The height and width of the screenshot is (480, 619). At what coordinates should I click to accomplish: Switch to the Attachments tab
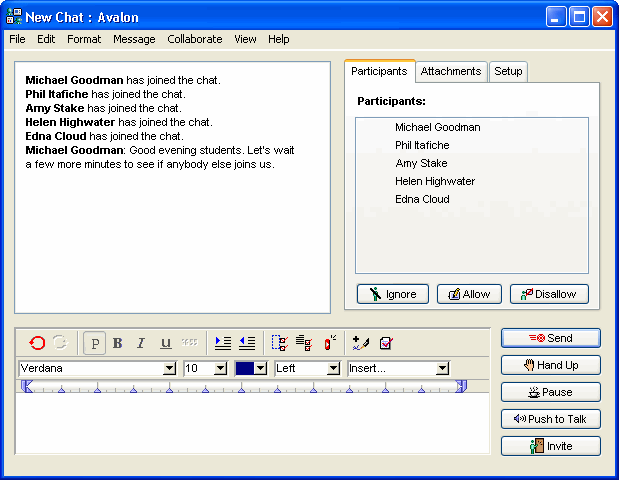[452, 71]
